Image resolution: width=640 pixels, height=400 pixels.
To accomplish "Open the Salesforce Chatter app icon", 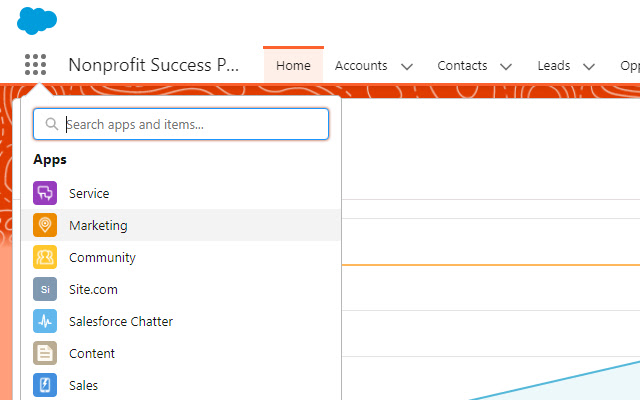I will tap(45, 321).
